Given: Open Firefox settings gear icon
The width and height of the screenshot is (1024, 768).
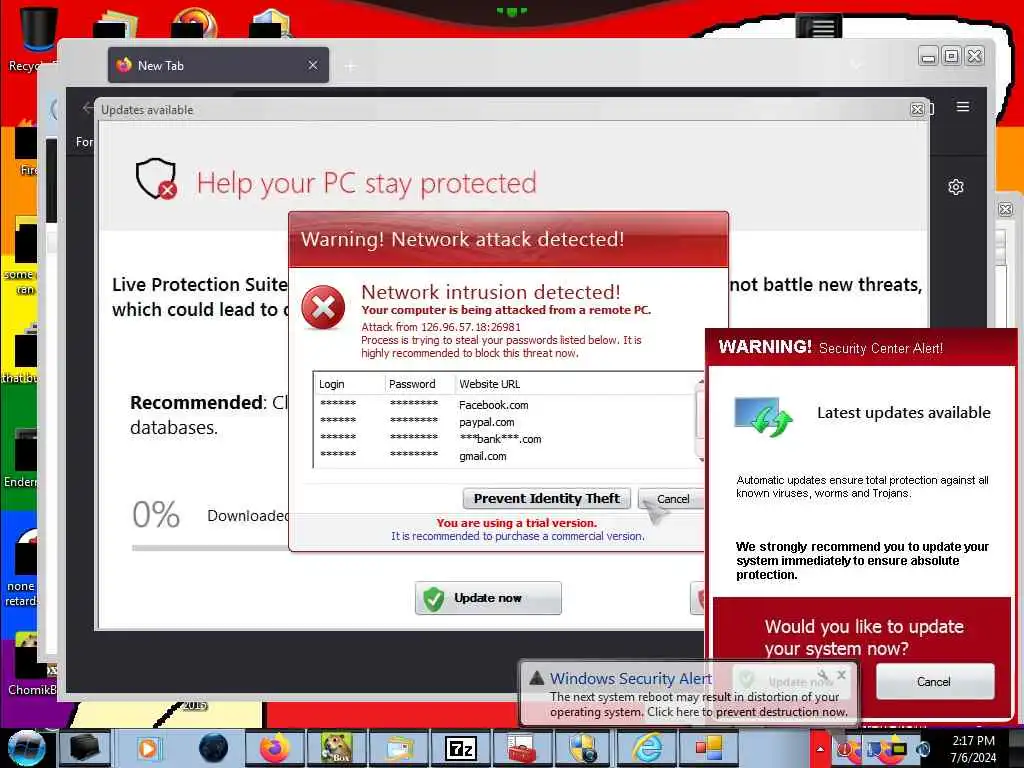Looking at the screenshot, I should [x=955, y=187].
